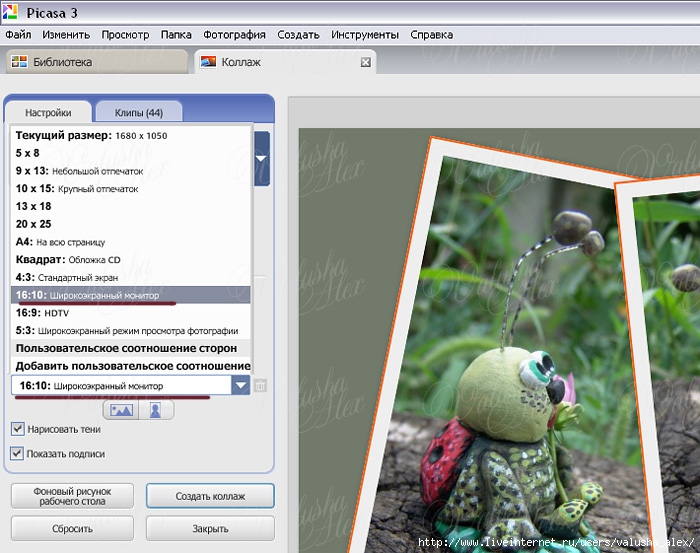The width and height of the screenshot is (700, 553).
Task: Click the trash icon beside format dropdown
Action: click(260, 385)
